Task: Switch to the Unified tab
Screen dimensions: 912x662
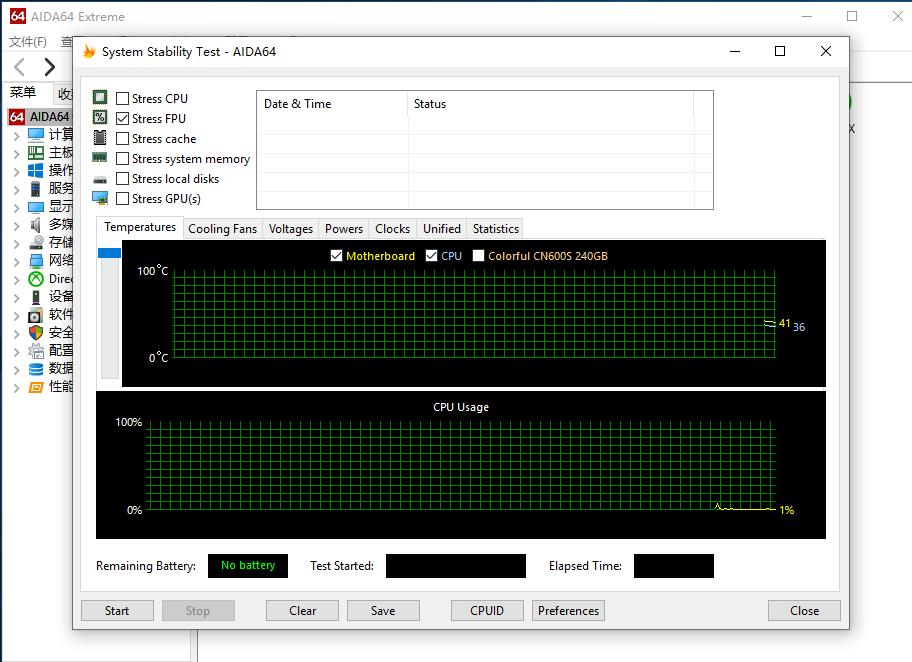Action: point(442,229)
